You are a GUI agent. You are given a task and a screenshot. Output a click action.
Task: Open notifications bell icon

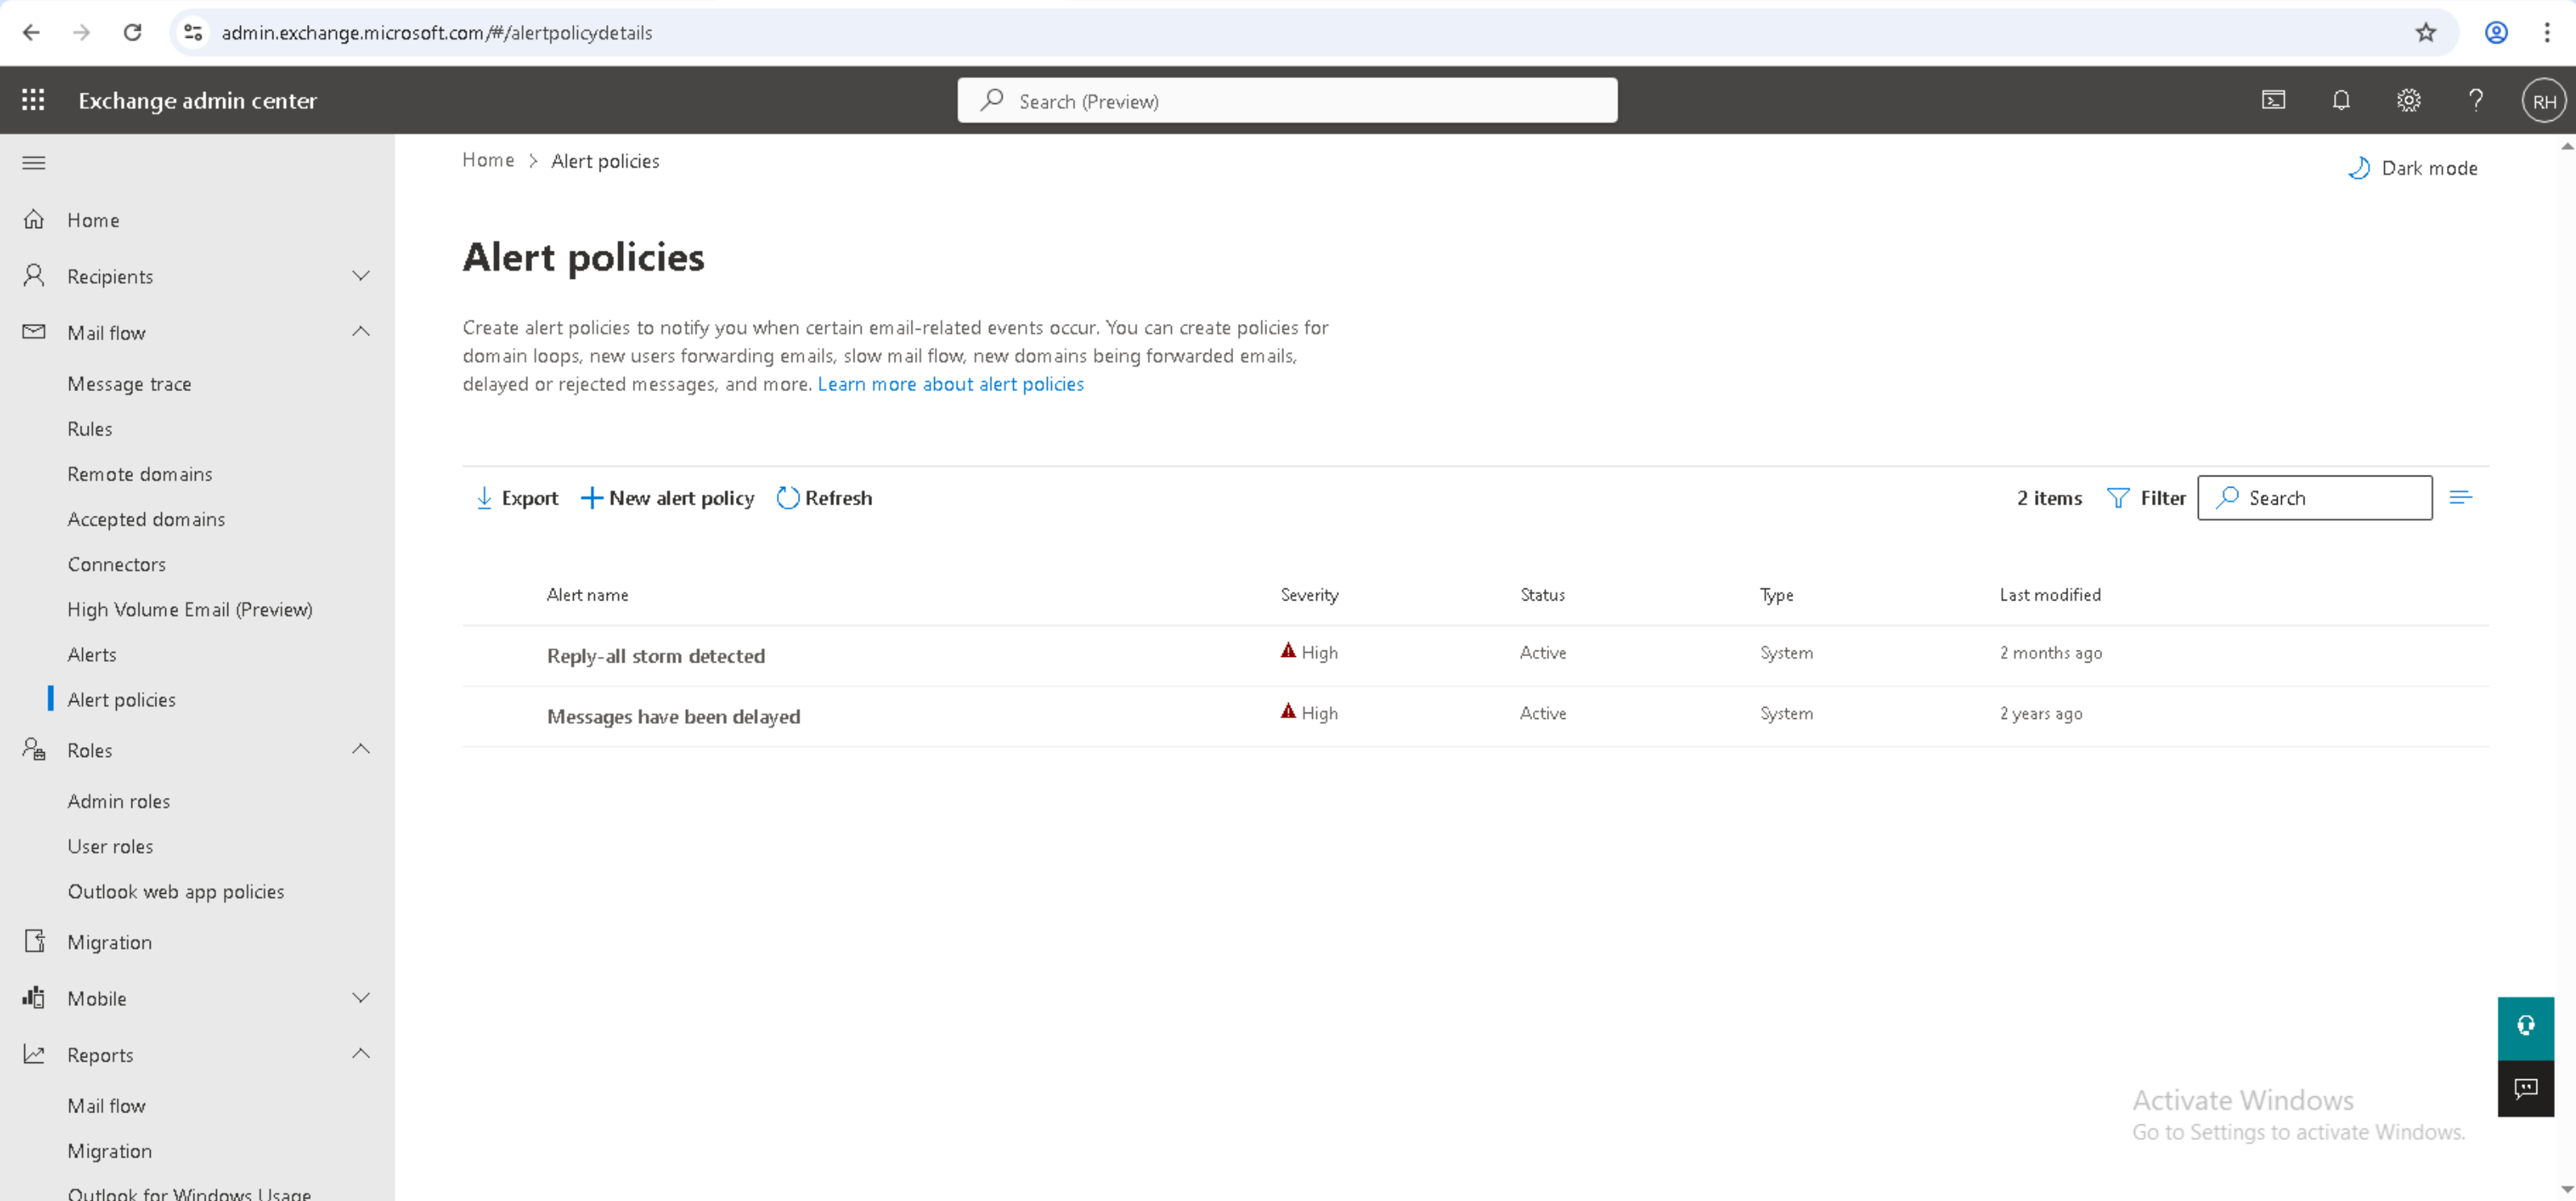[x=2341, y=100]
